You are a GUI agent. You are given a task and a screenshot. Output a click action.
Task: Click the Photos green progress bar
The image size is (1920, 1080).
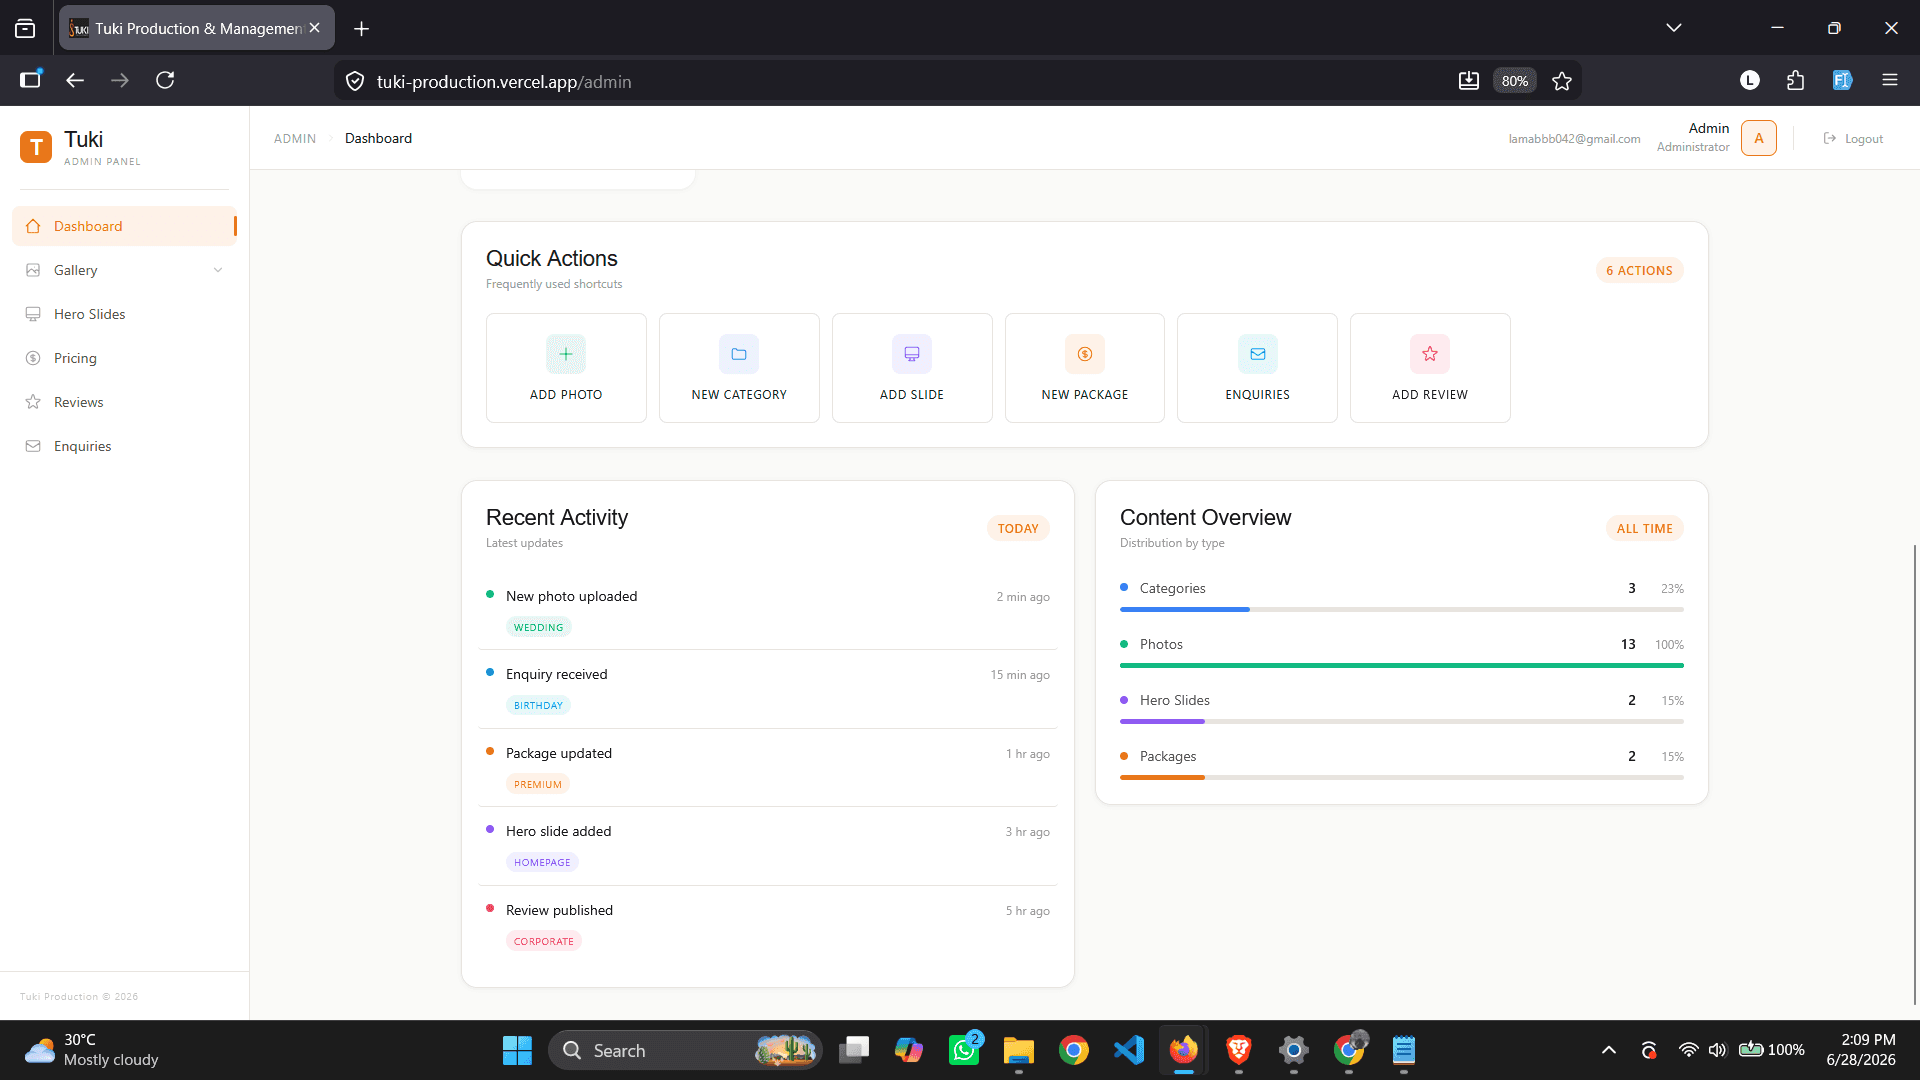tap(1402, 665)
